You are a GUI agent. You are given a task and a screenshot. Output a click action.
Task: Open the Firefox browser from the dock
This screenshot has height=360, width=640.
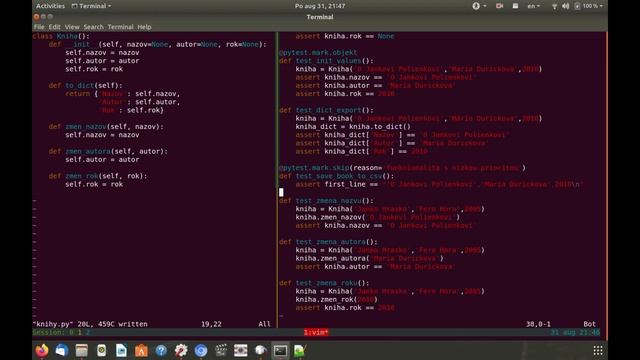(42, 350)
